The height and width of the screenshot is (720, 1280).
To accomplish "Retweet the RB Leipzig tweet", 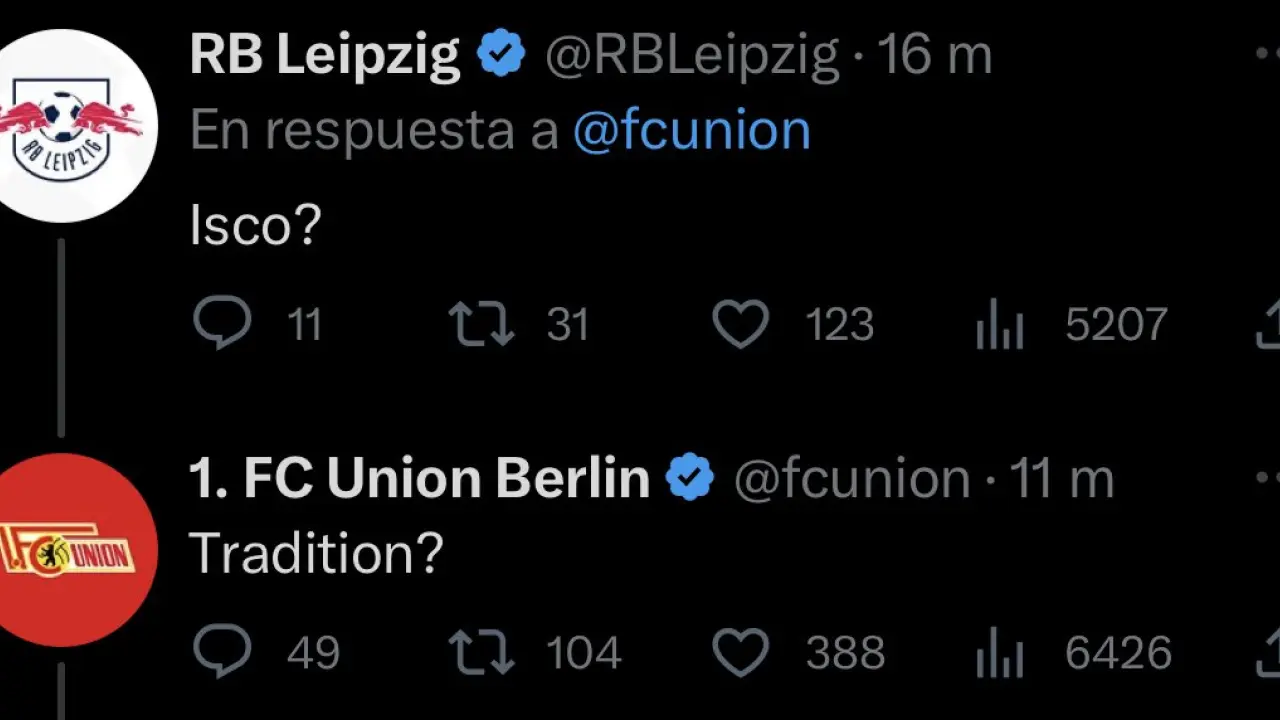I will pyautogui.click(x=481, y=325).
